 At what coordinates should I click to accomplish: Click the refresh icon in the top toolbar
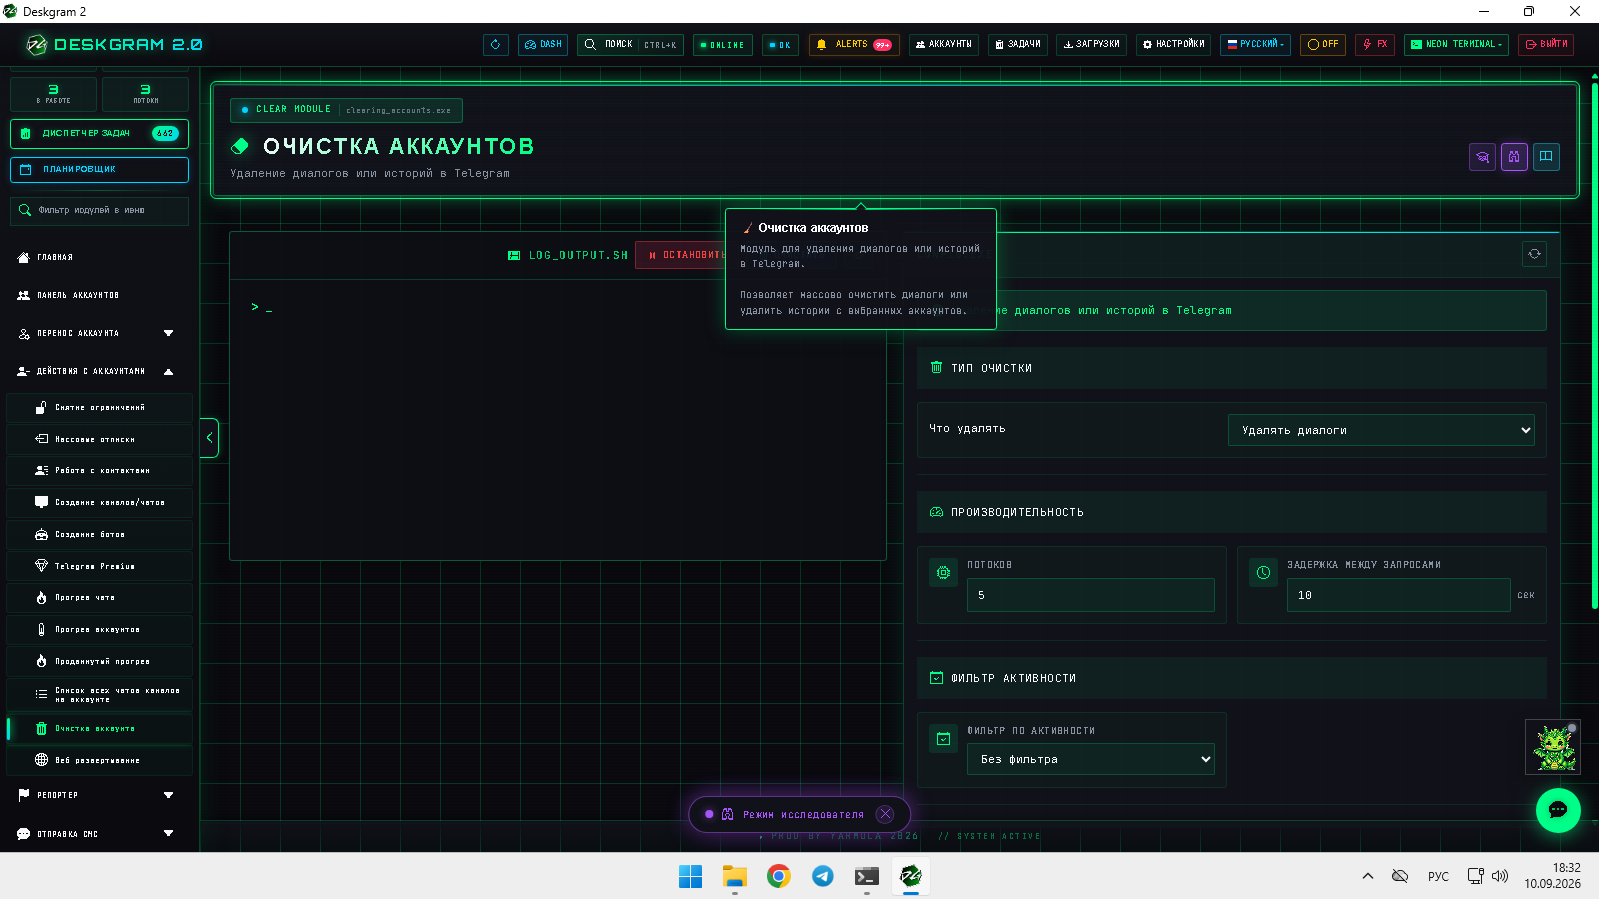click(x=495, y=45)
